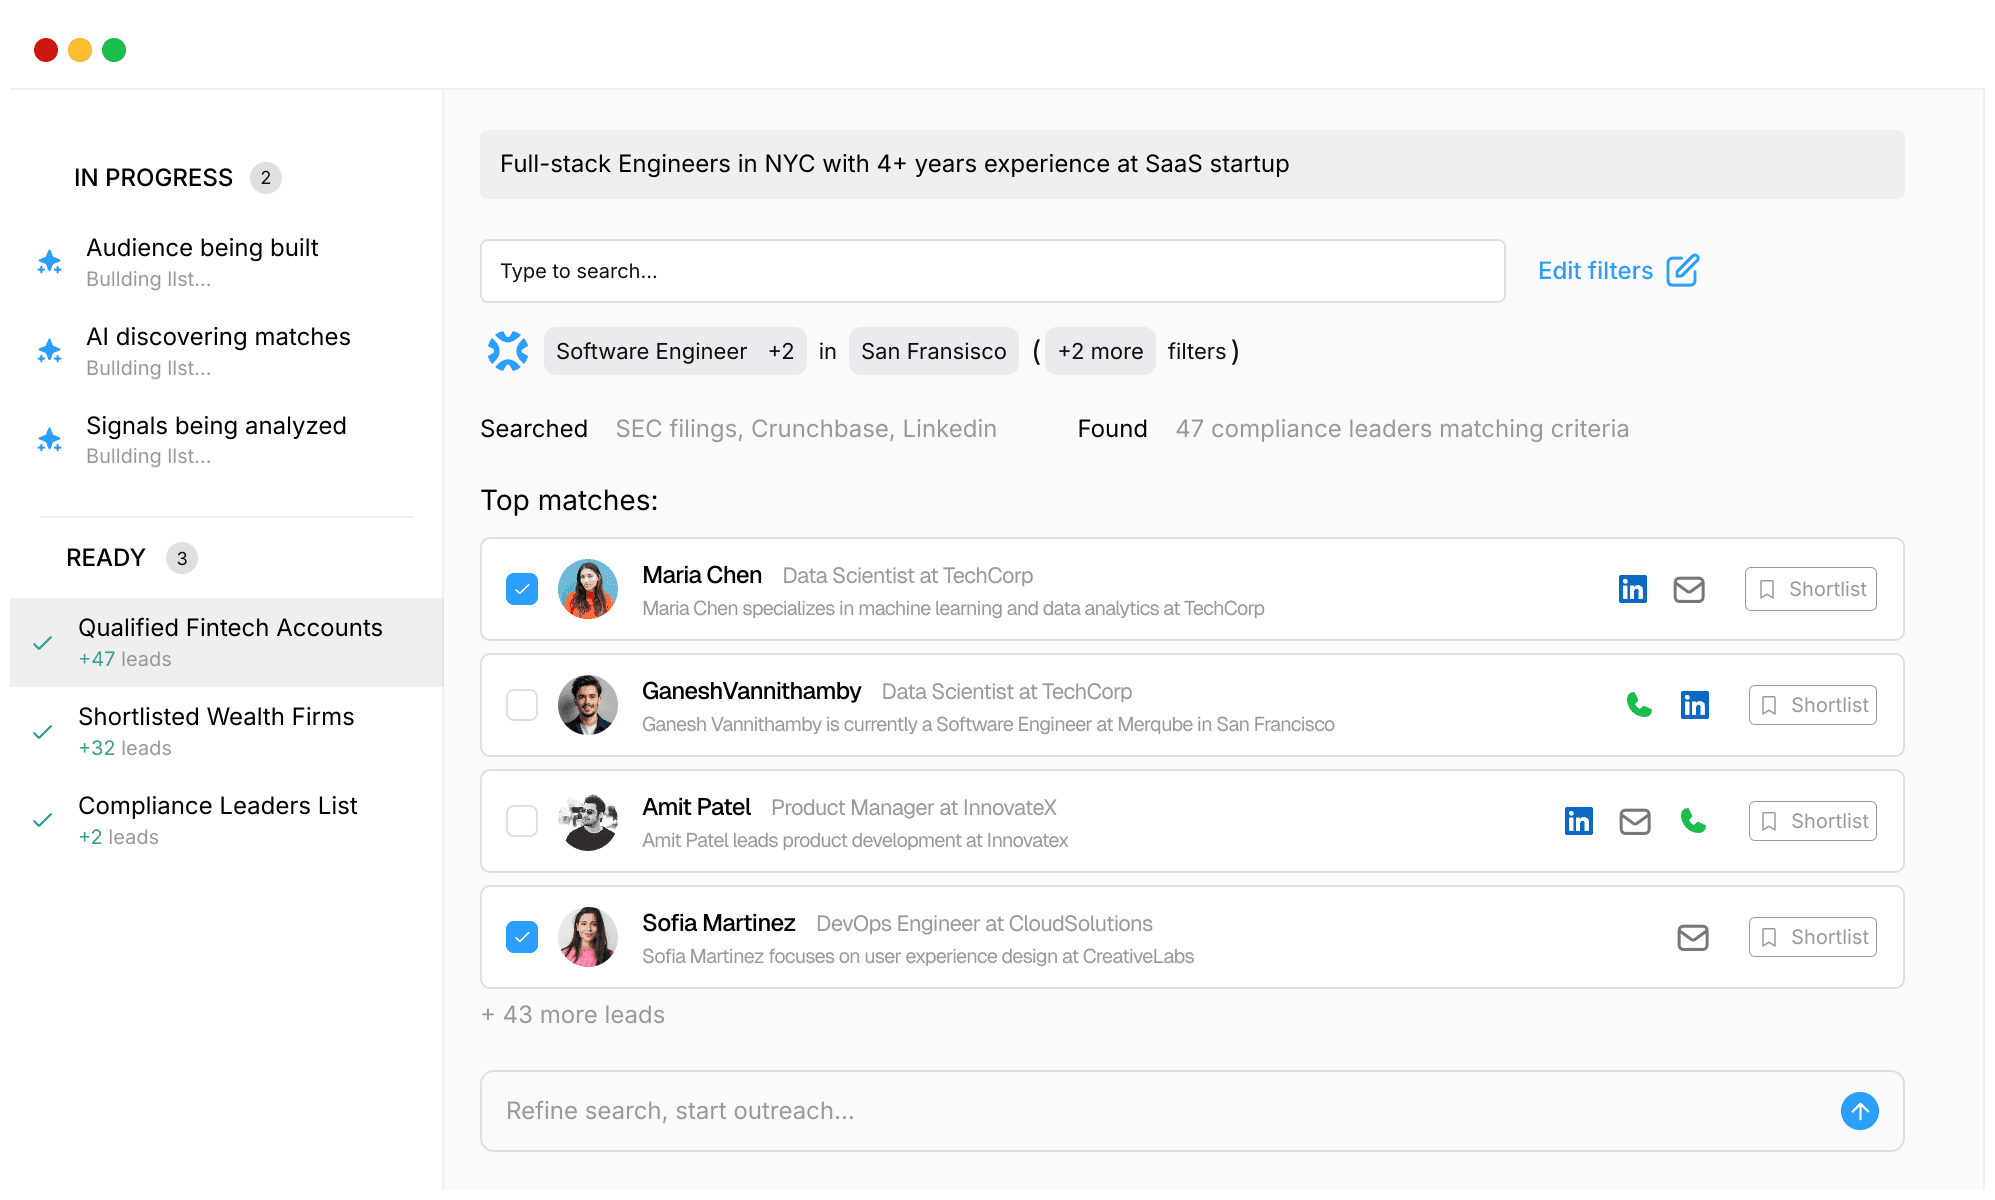
Task: Expand the Software Engineer +2 filter chip
Action: (674, 351)
